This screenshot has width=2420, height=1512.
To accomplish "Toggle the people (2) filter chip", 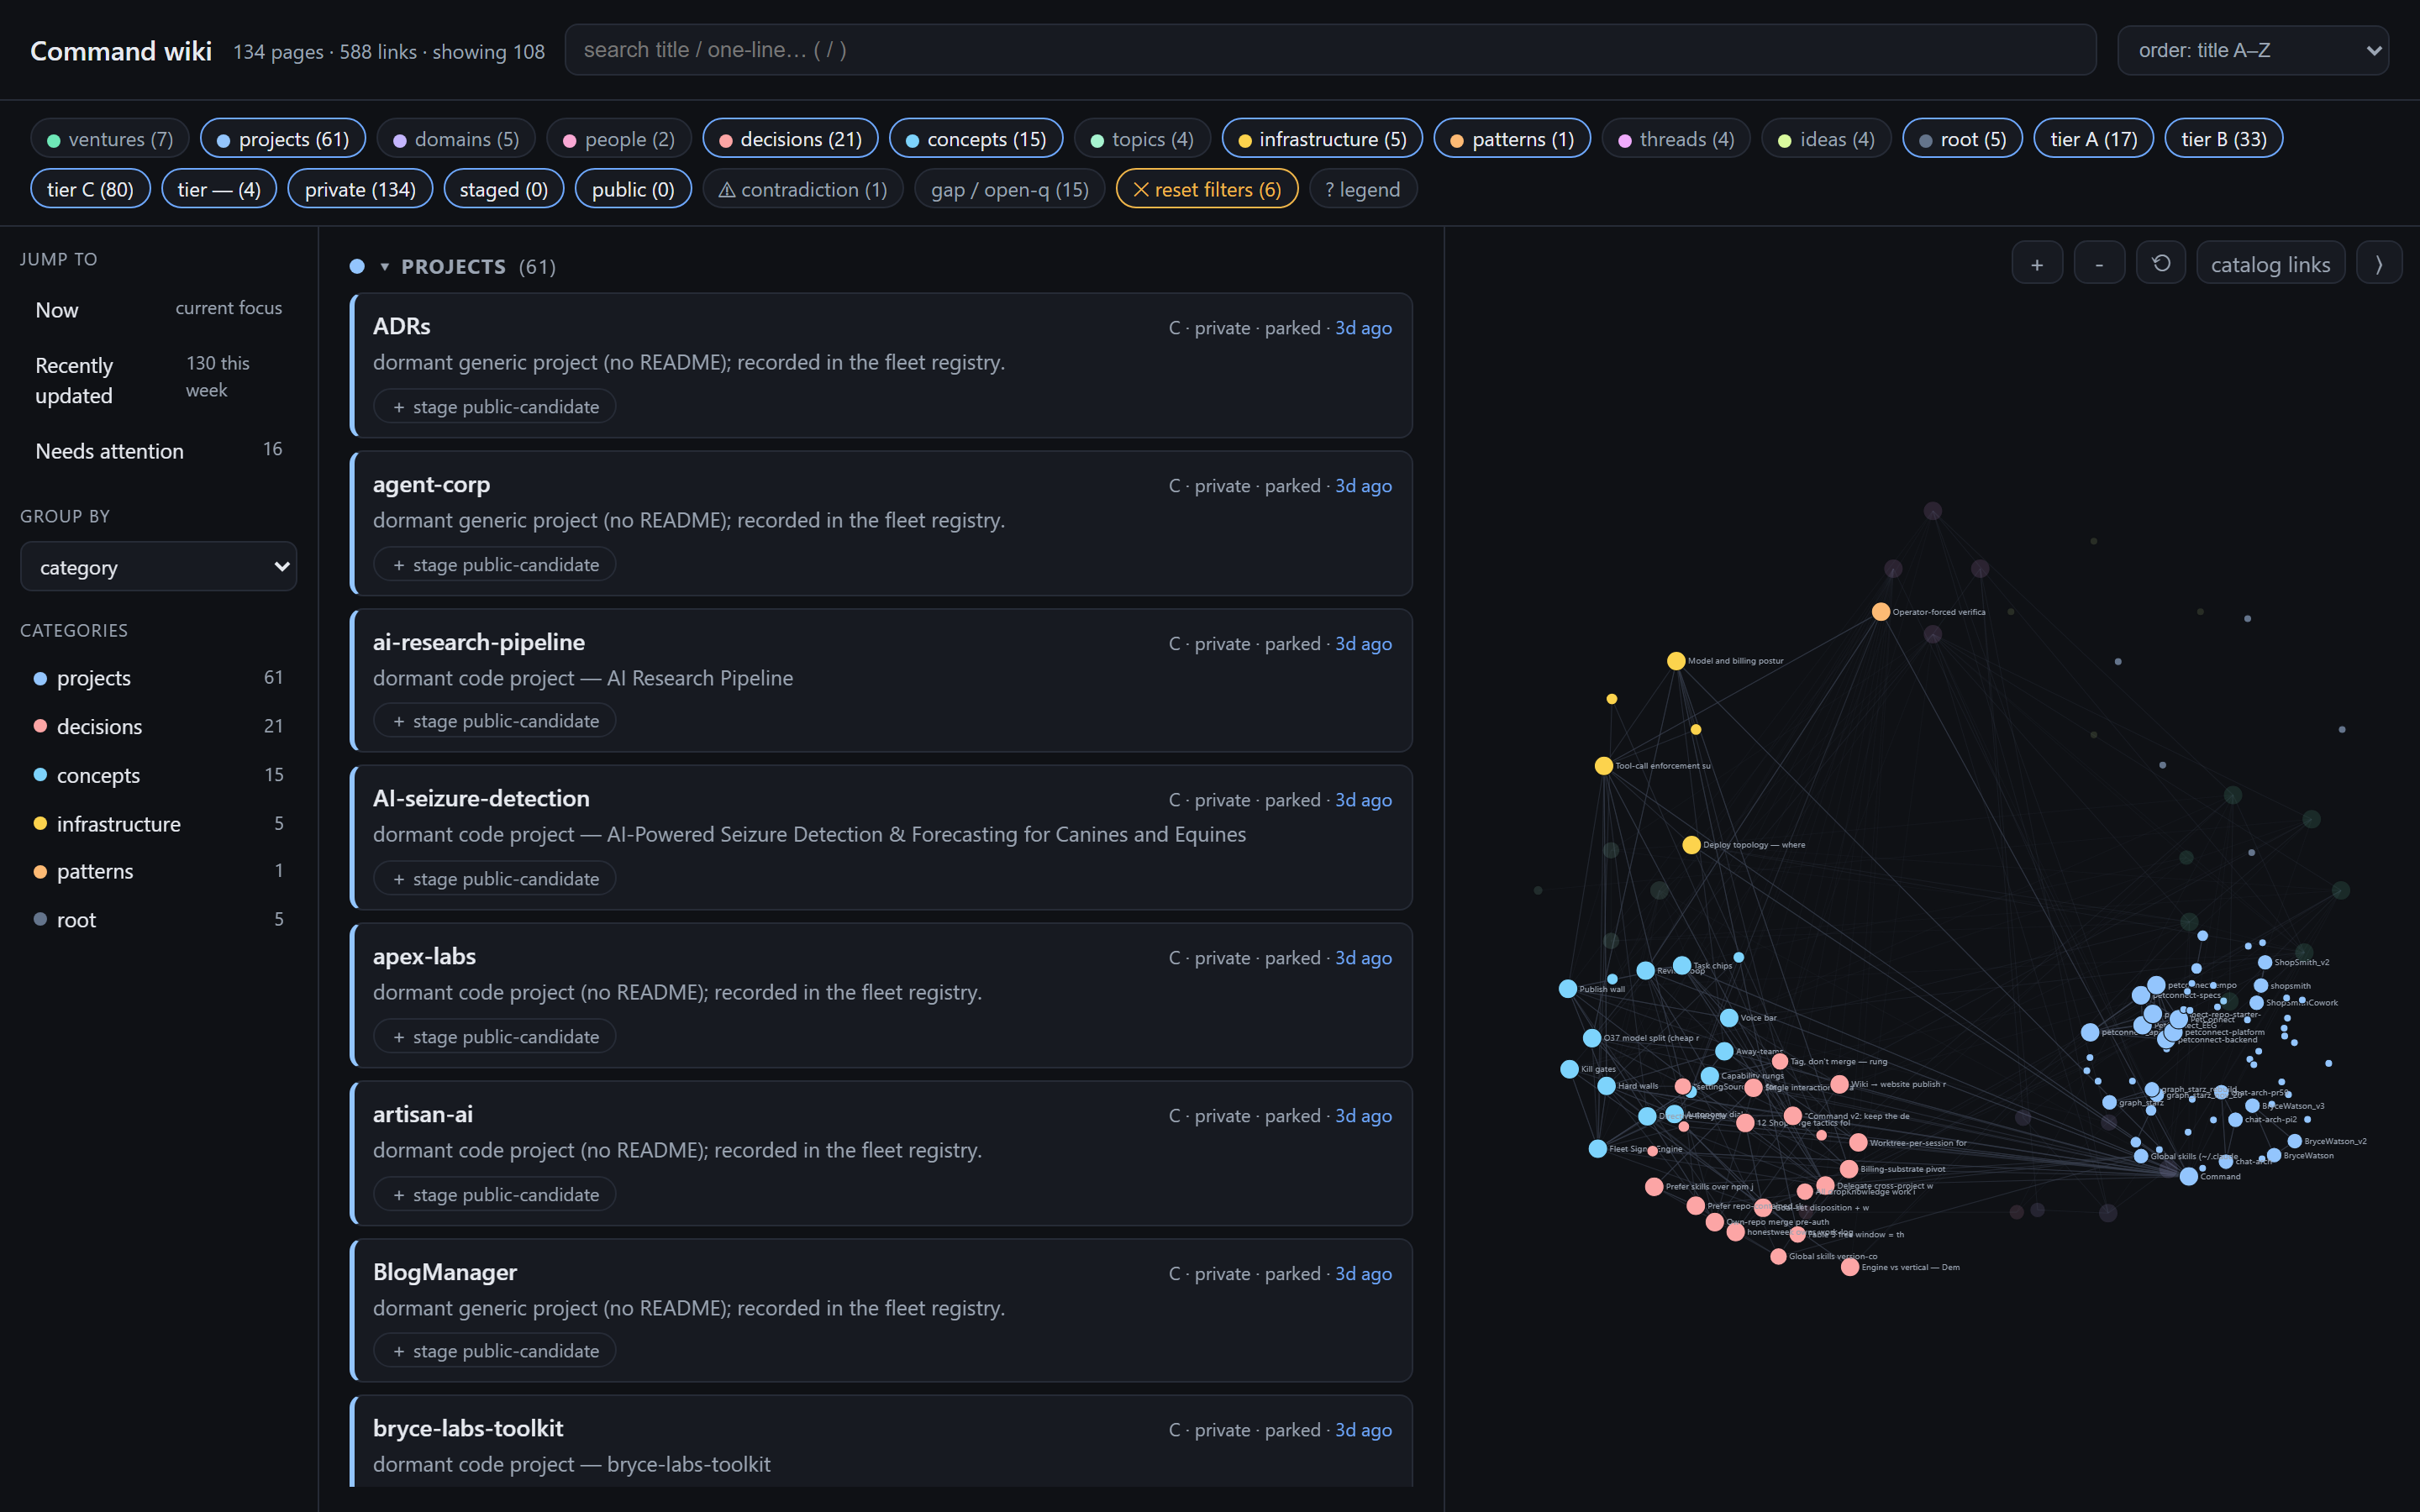I will (x=619, y=139).
